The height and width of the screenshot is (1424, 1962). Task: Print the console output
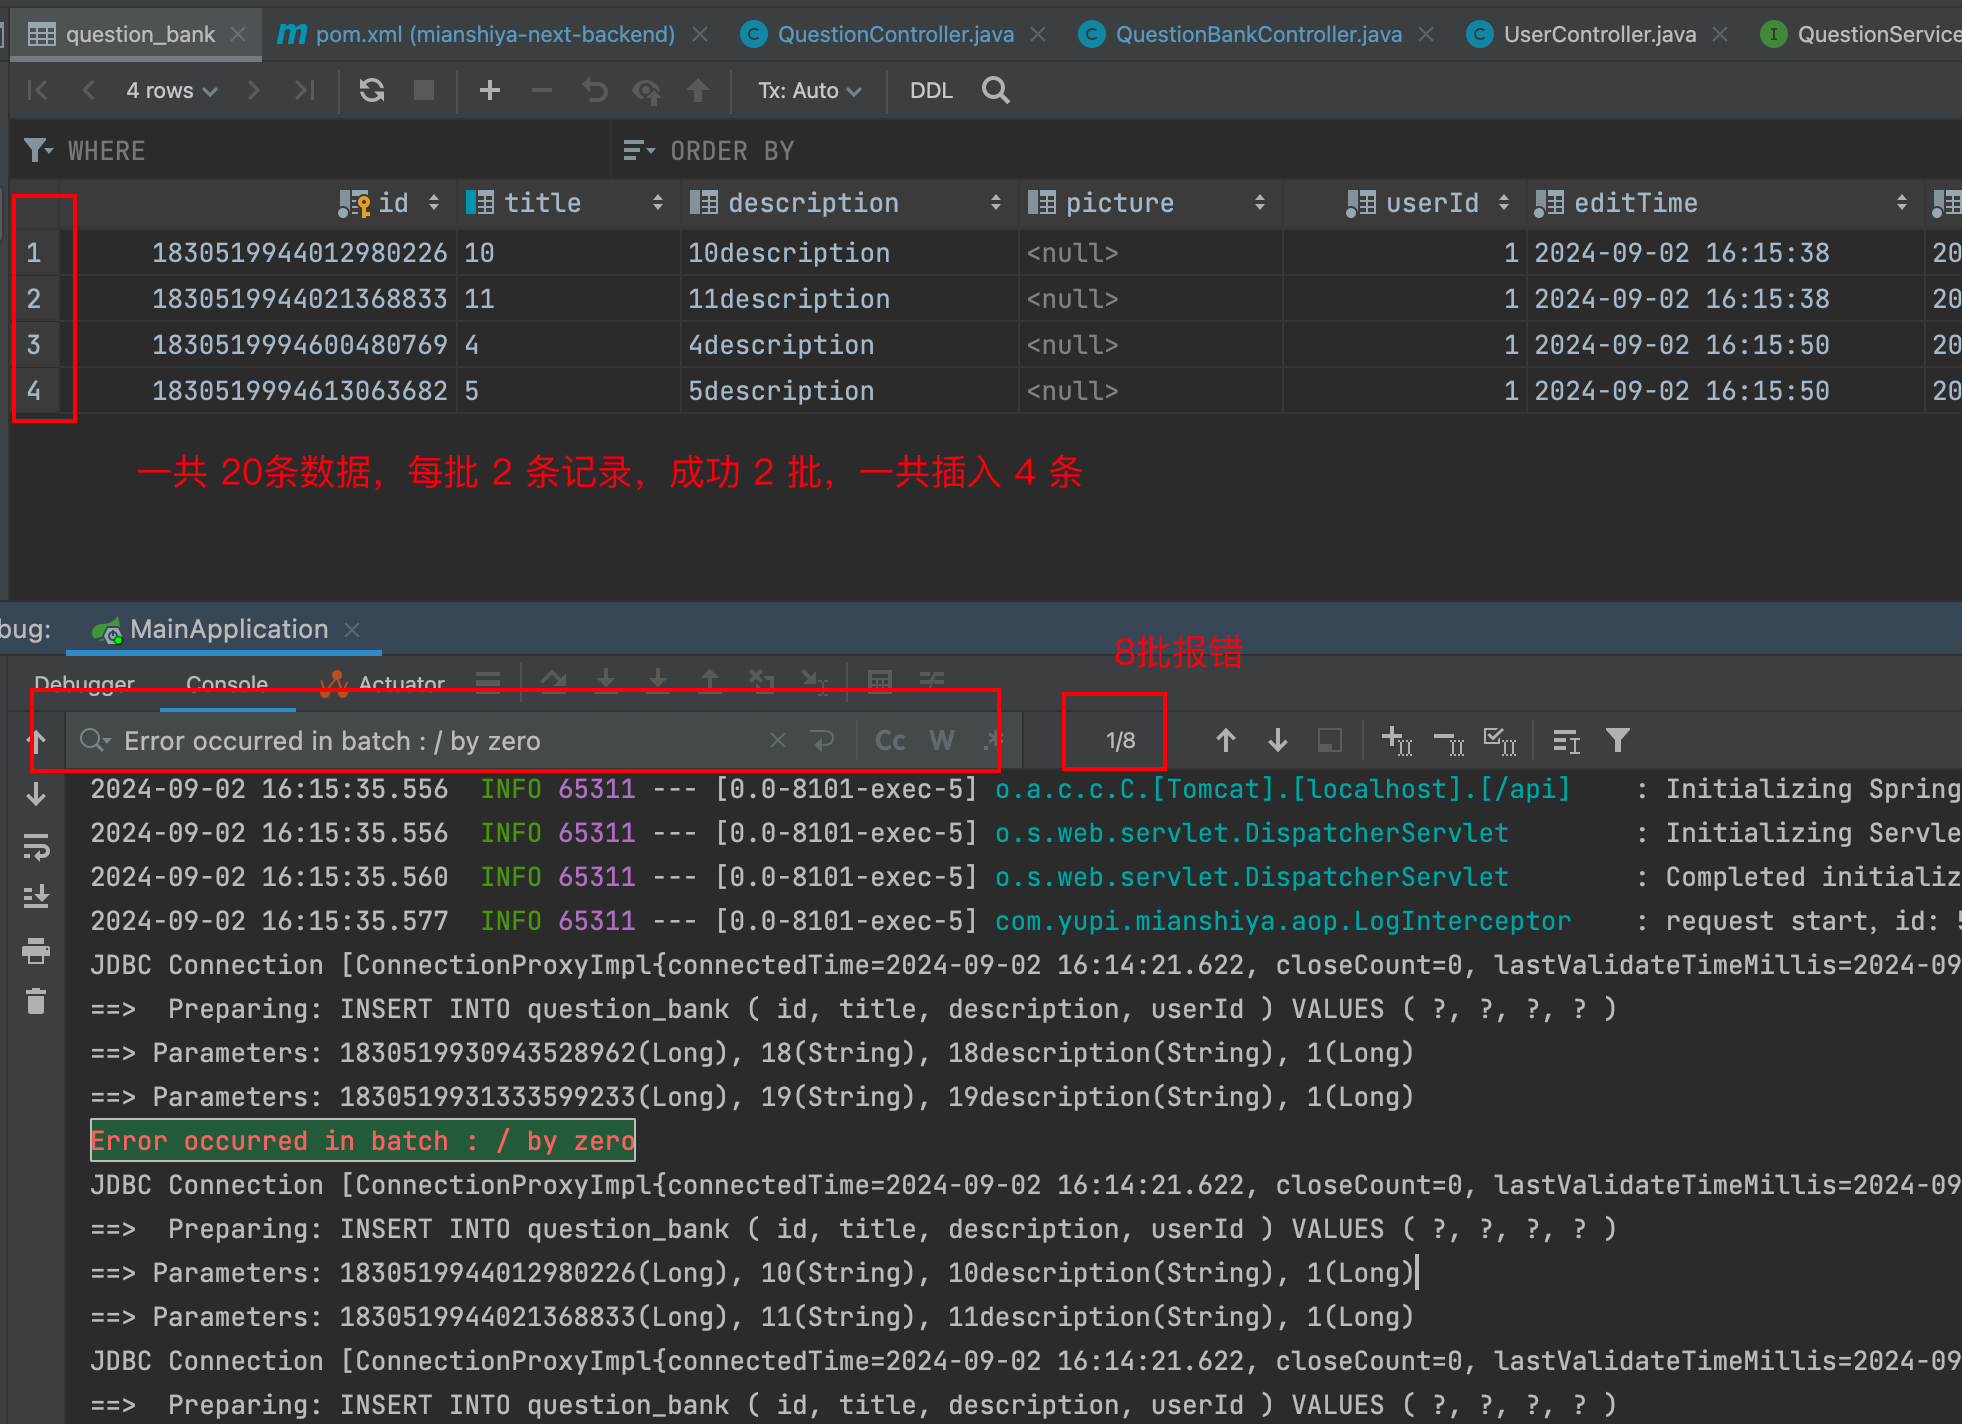[36, 951]
